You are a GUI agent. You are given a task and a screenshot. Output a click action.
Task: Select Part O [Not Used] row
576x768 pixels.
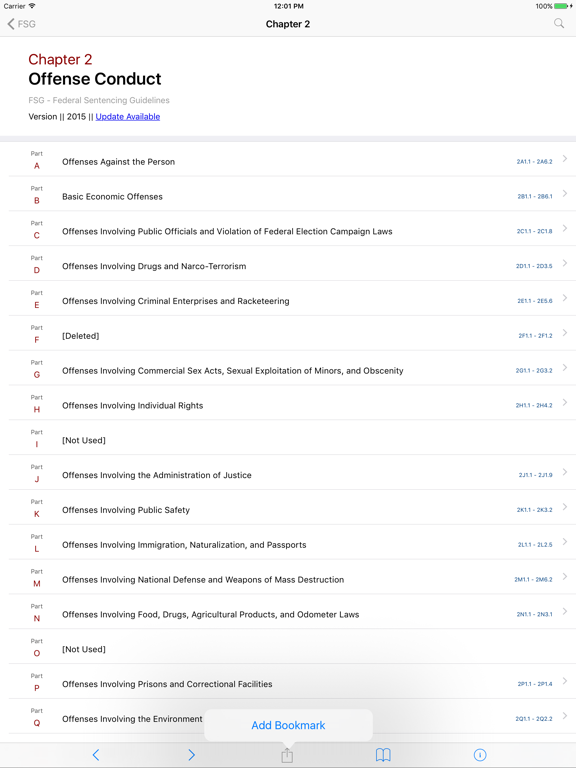pos(288,646)
